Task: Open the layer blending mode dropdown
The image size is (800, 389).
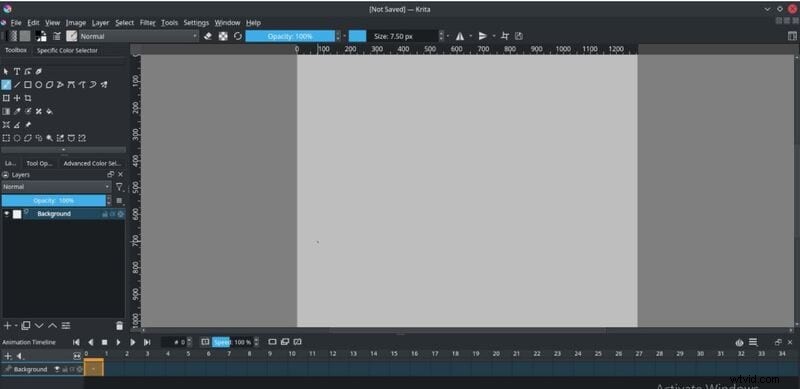Action: 56,187
